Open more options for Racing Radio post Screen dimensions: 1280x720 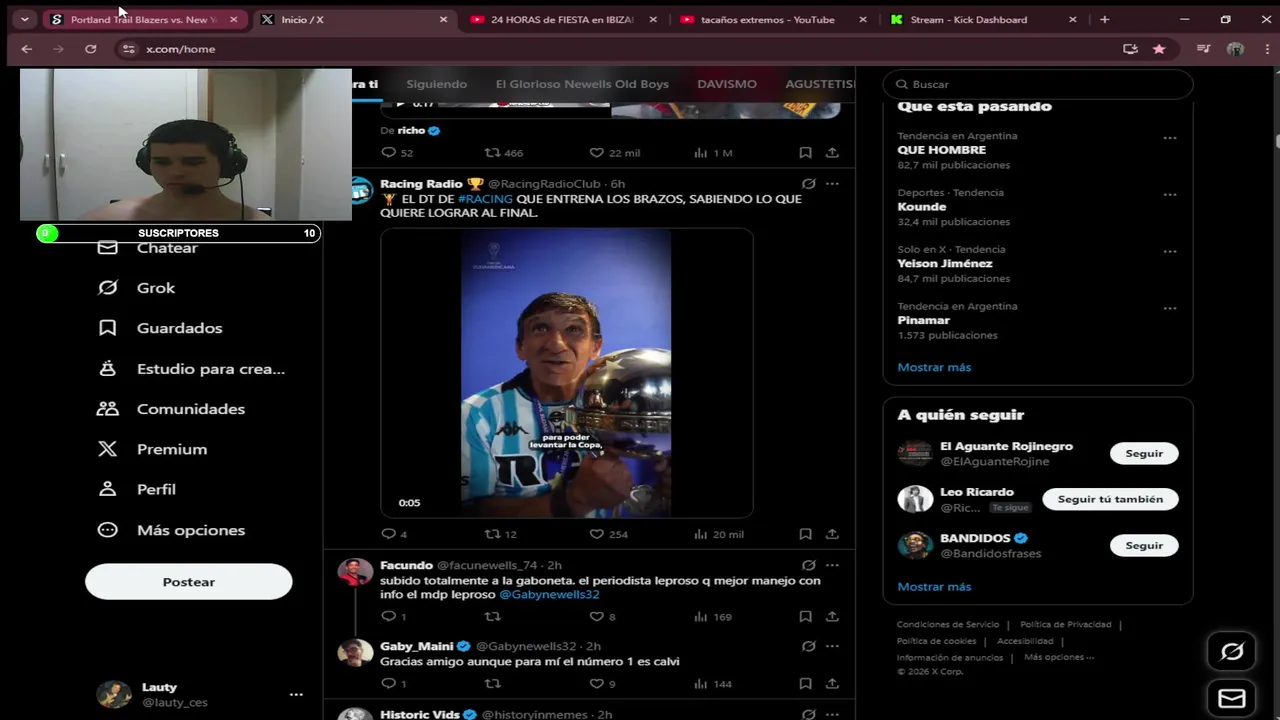click(x=832, y=184)
